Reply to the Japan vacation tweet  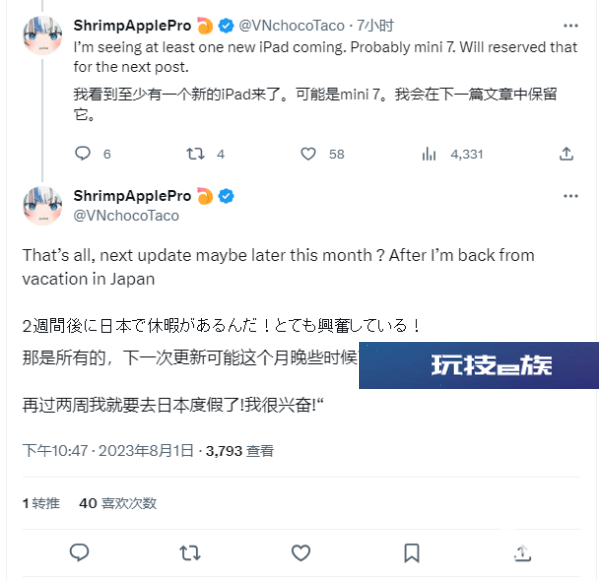(x=79, y=553)
